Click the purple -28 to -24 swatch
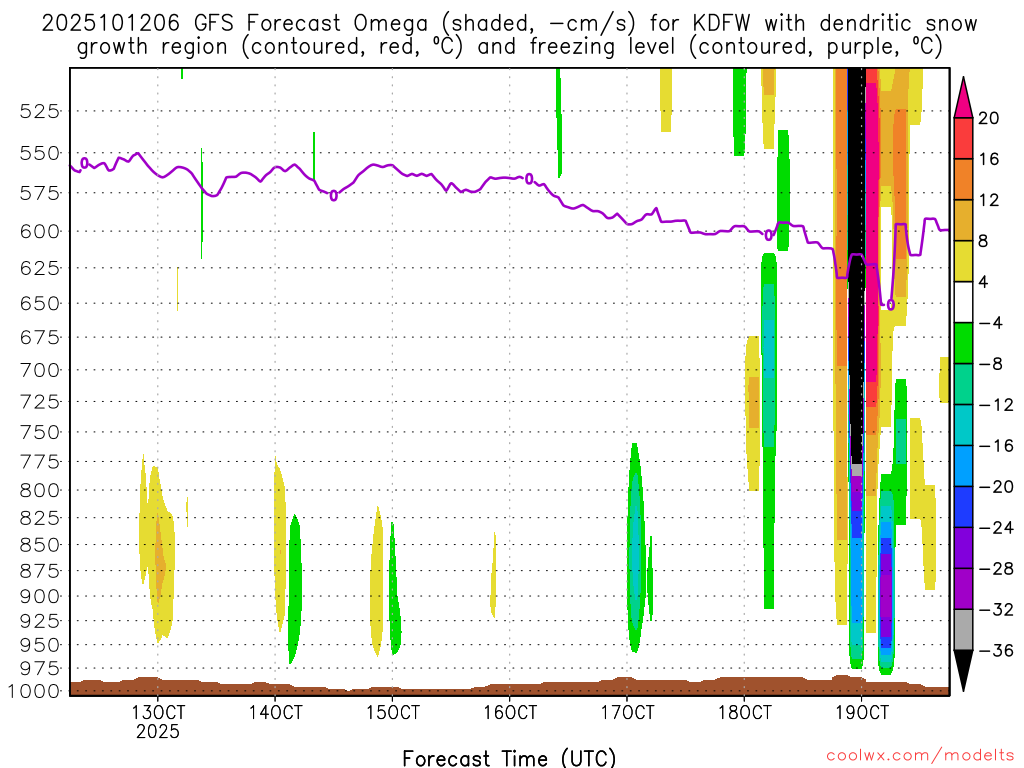 963,547
